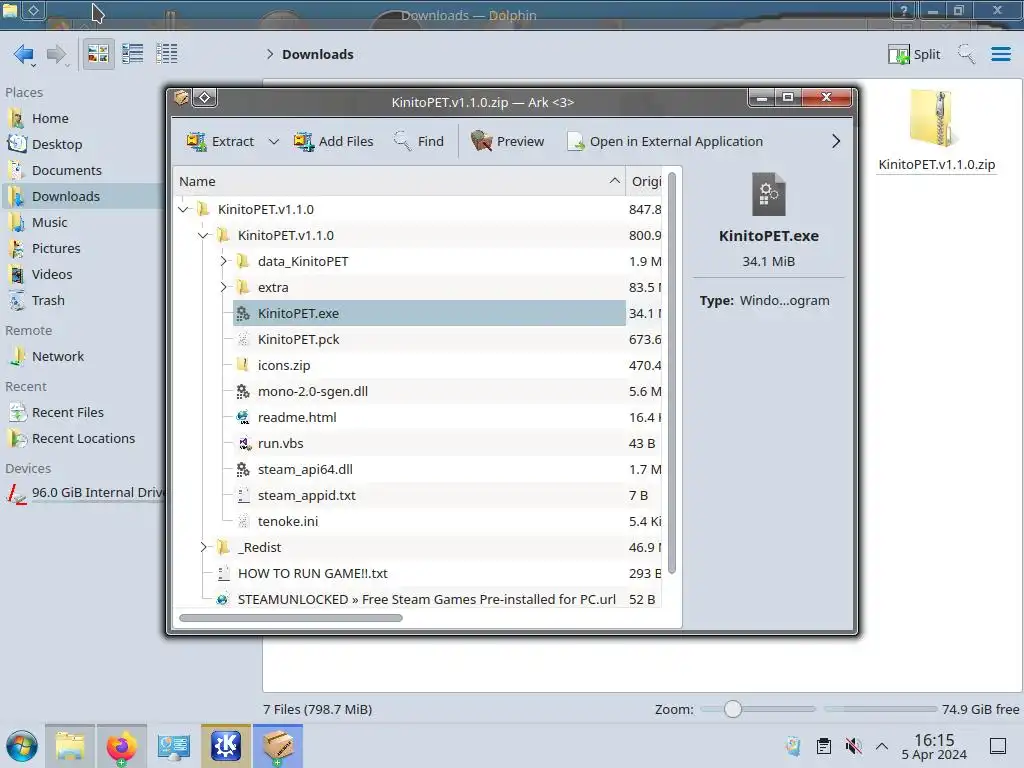Open the Extract dropdown arrow in Ark
This screenshot has height=768, width=1024.
coord(274,141)
